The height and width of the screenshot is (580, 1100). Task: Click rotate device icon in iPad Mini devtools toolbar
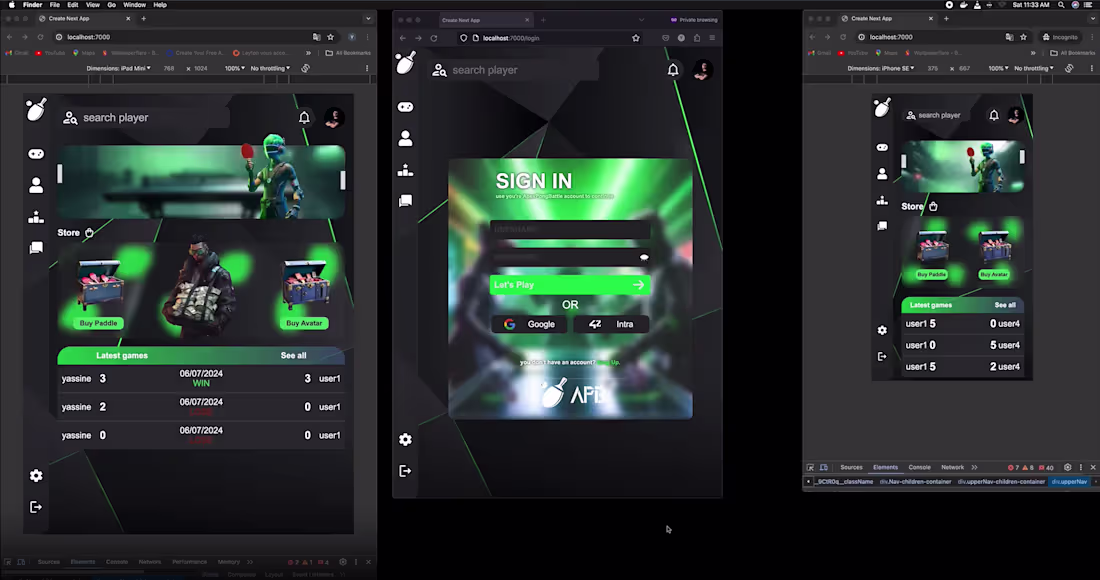pos(305,68)
